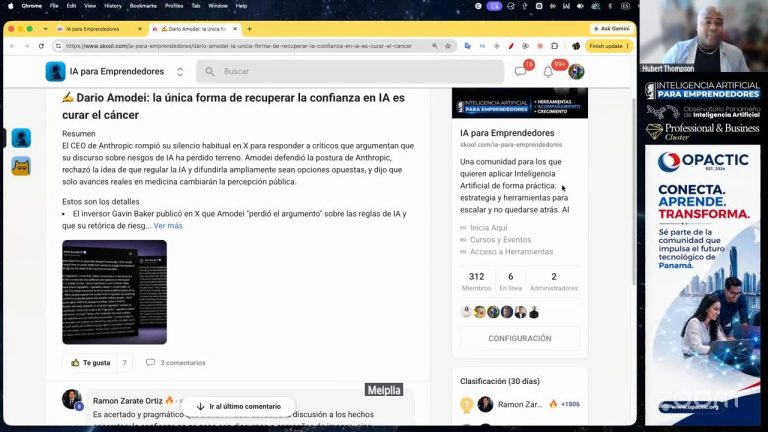This screenshot has width=768, height=432.
Task: Open Ramon Zarate Ortiz commenter profile name
Action: tap(127, 401)
